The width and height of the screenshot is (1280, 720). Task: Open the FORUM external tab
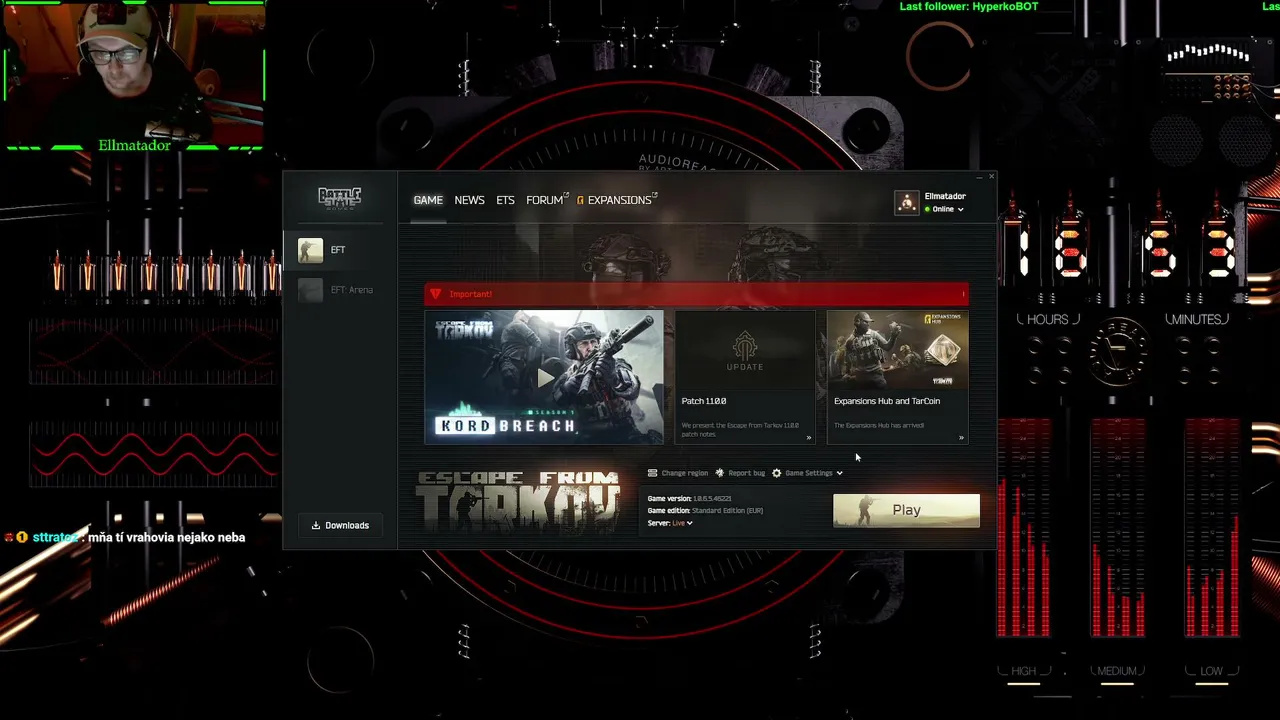(x=547, y=200)
